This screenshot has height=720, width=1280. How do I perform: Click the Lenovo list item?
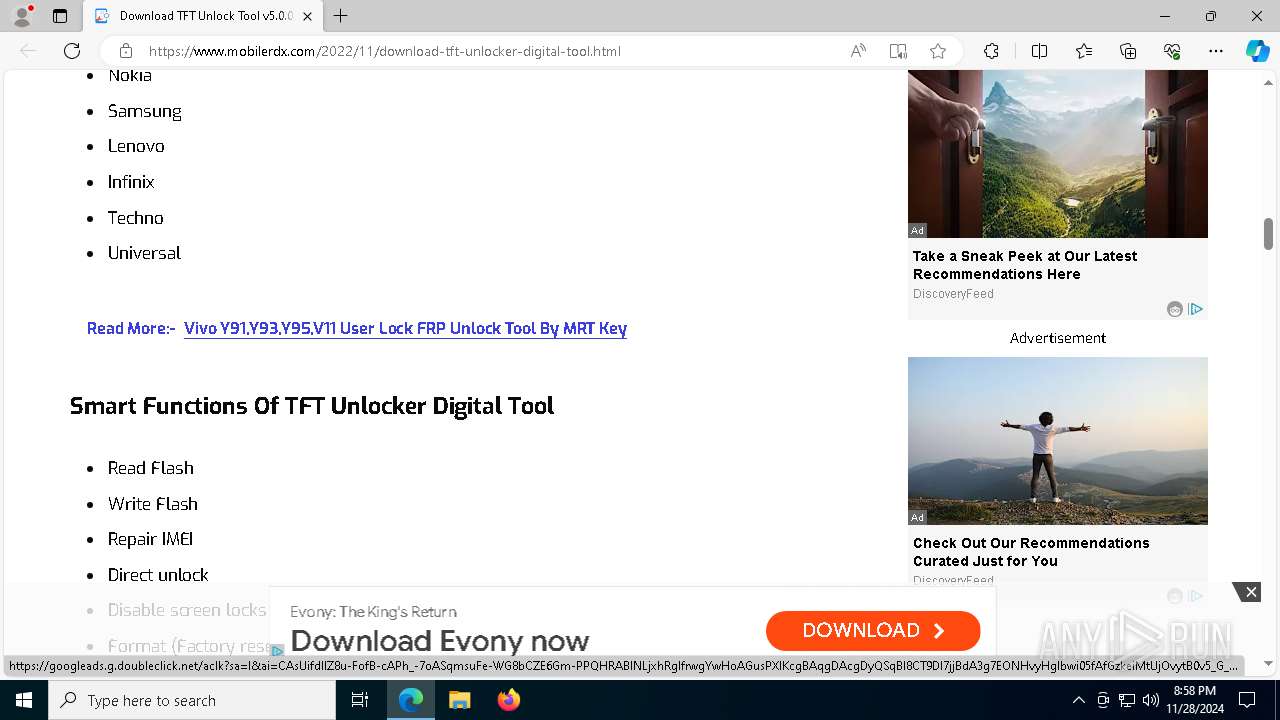136,146
